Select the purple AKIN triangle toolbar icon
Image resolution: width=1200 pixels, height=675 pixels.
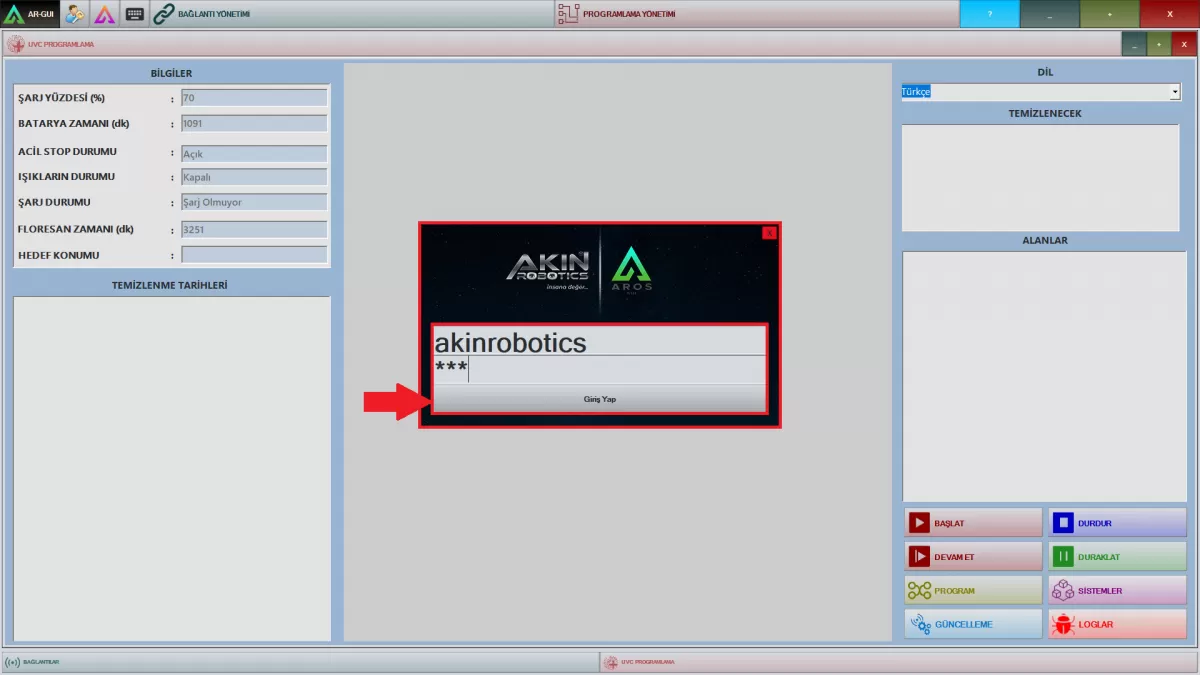click(104, 14)
